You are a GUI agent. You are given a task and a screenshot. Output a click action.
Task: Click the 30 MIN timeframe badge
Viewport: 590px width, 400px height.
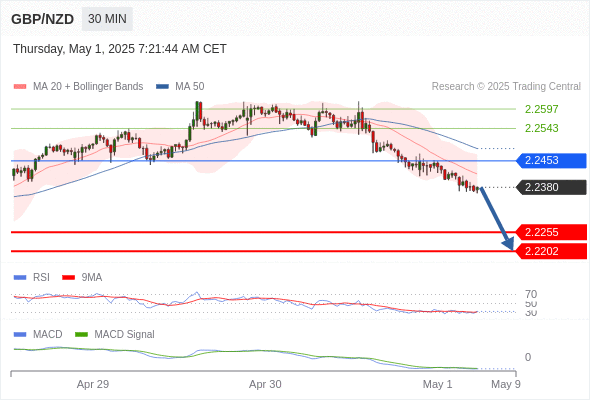click(107, 19)
